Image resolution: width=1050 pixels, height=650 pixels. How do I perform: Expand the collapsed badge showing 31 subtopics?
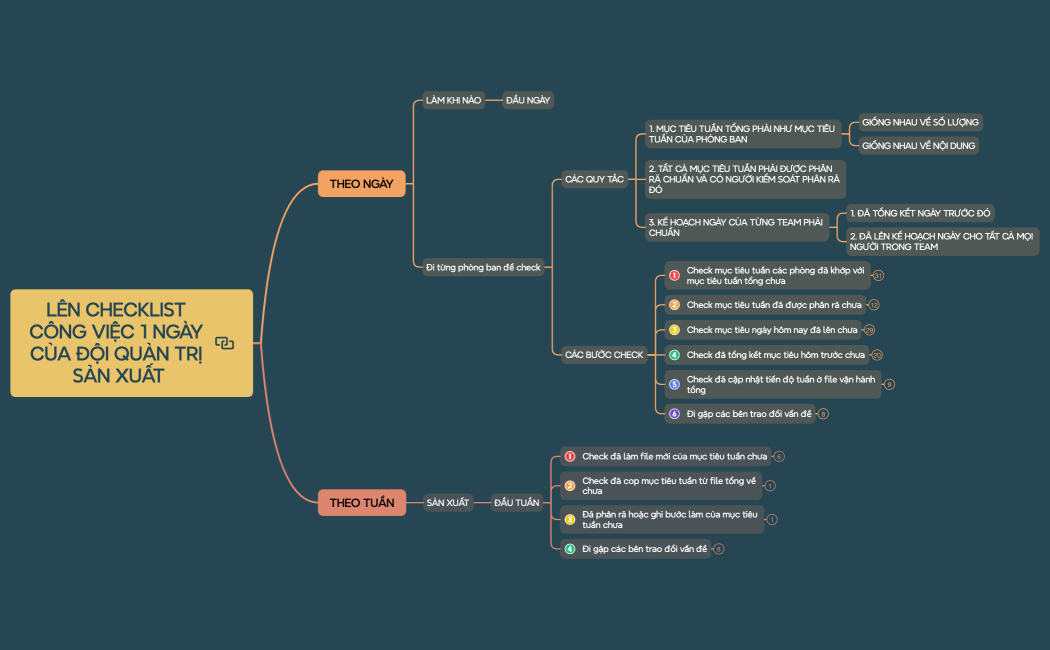tap(878, 276)
